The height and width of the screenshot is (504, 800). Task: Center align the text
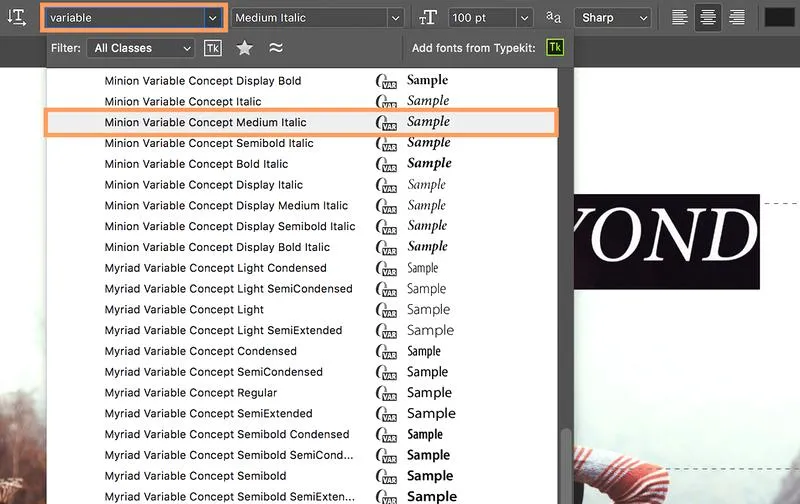pyautogui.click(x=708, y=17)
